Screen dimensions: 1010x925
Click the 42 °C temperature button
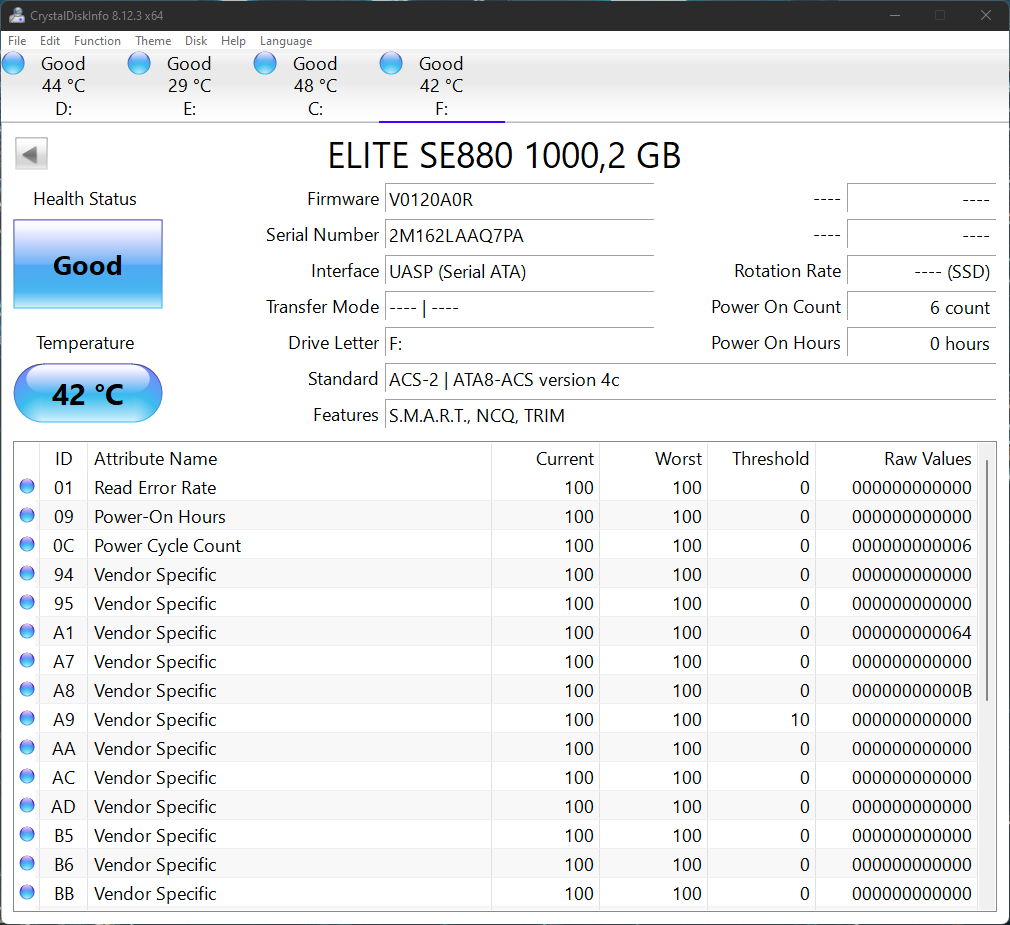click(x=88, y=393)
